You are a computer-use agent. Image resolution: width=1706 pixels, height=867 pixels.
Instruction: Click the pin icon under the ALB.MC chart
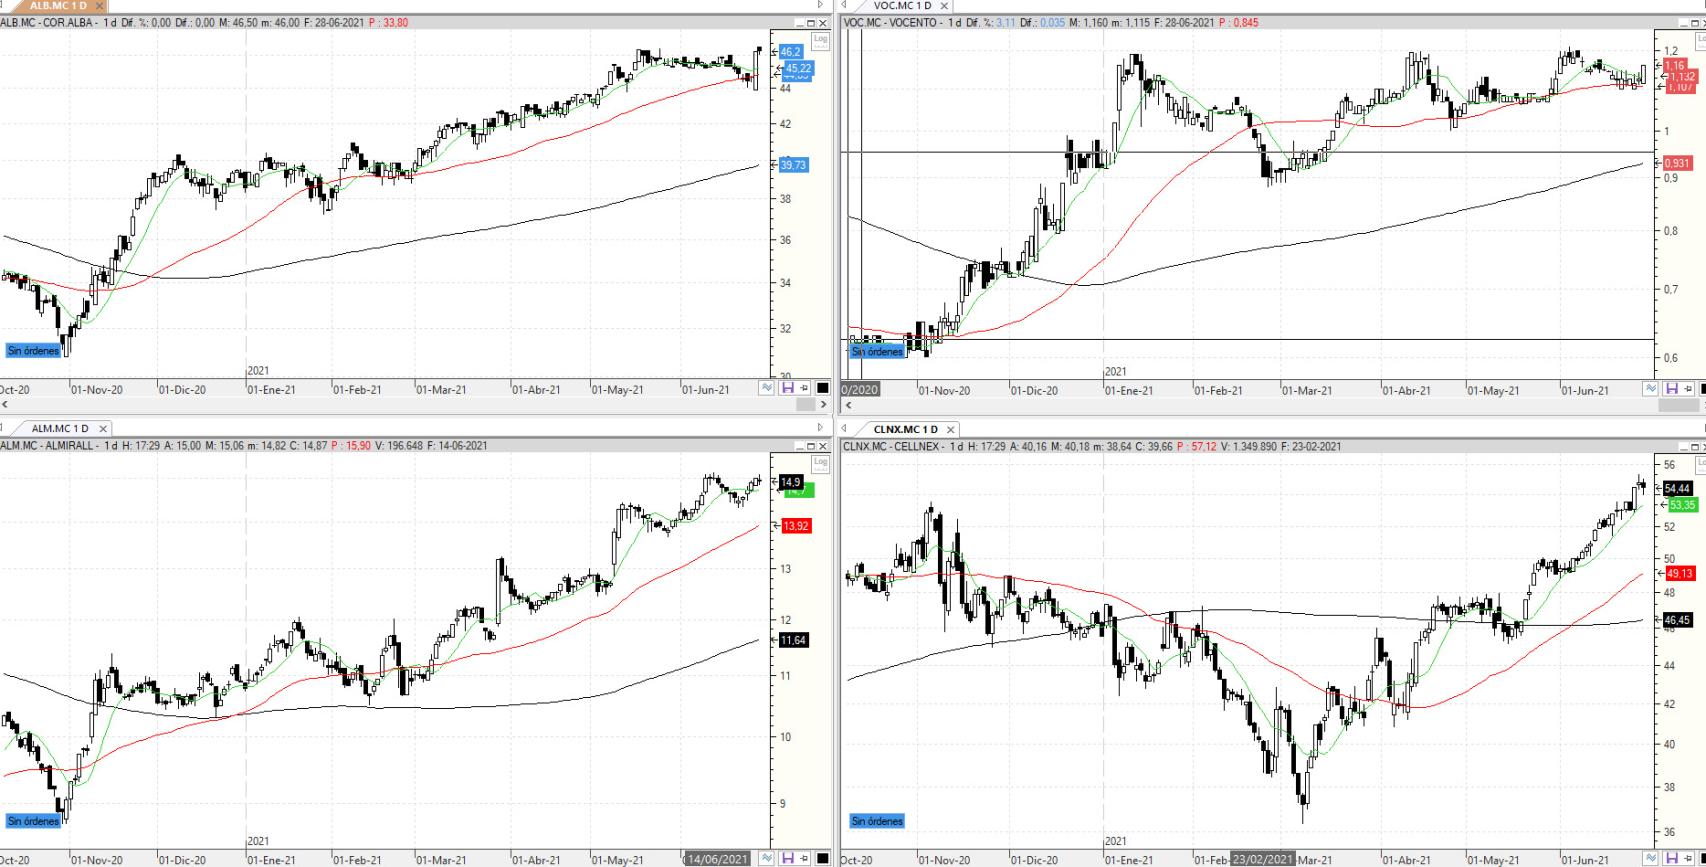point(805,388)
